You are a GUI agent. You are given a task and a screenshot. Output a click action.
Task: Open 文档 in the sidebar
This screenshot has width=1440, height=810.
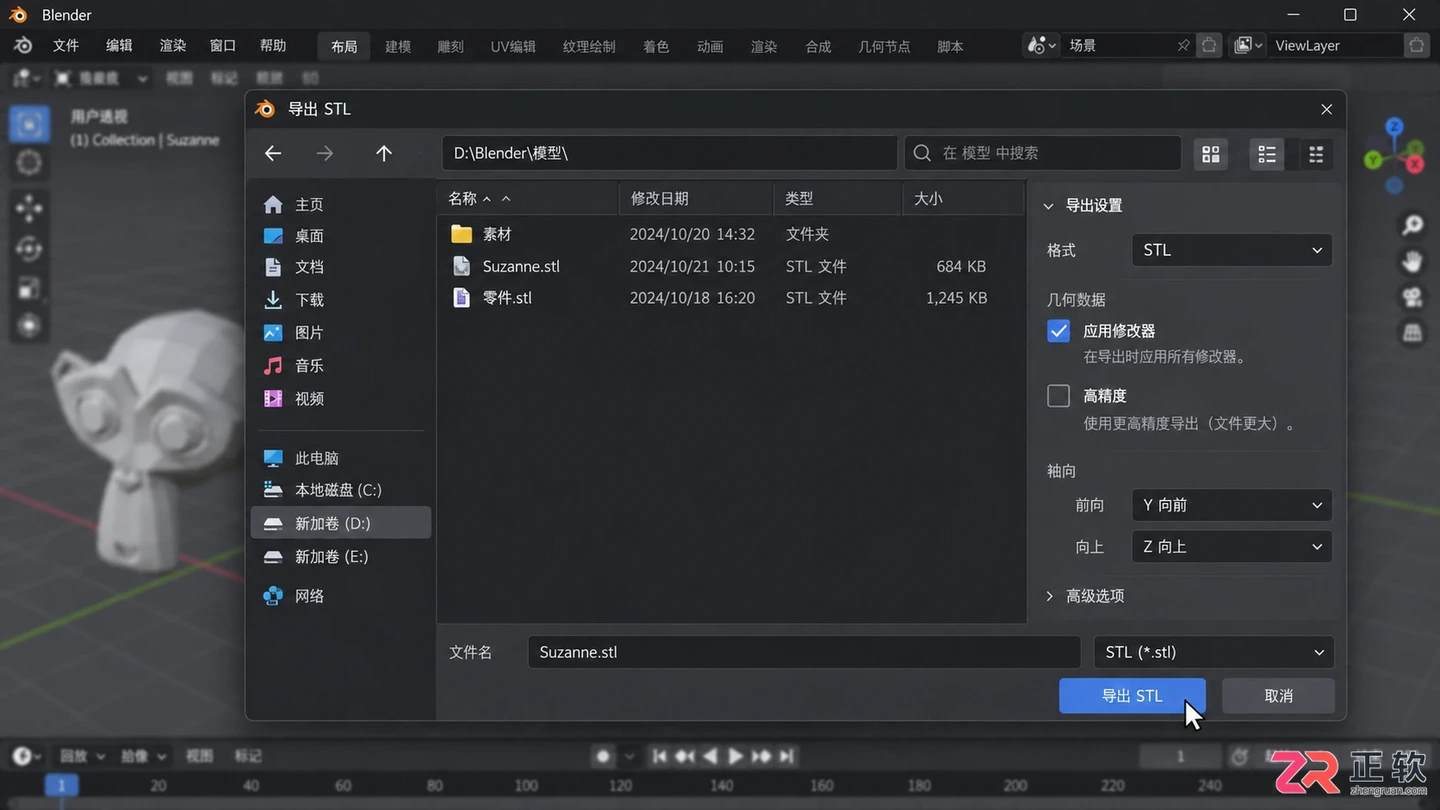pyautogui.click(x=340, y=267)
